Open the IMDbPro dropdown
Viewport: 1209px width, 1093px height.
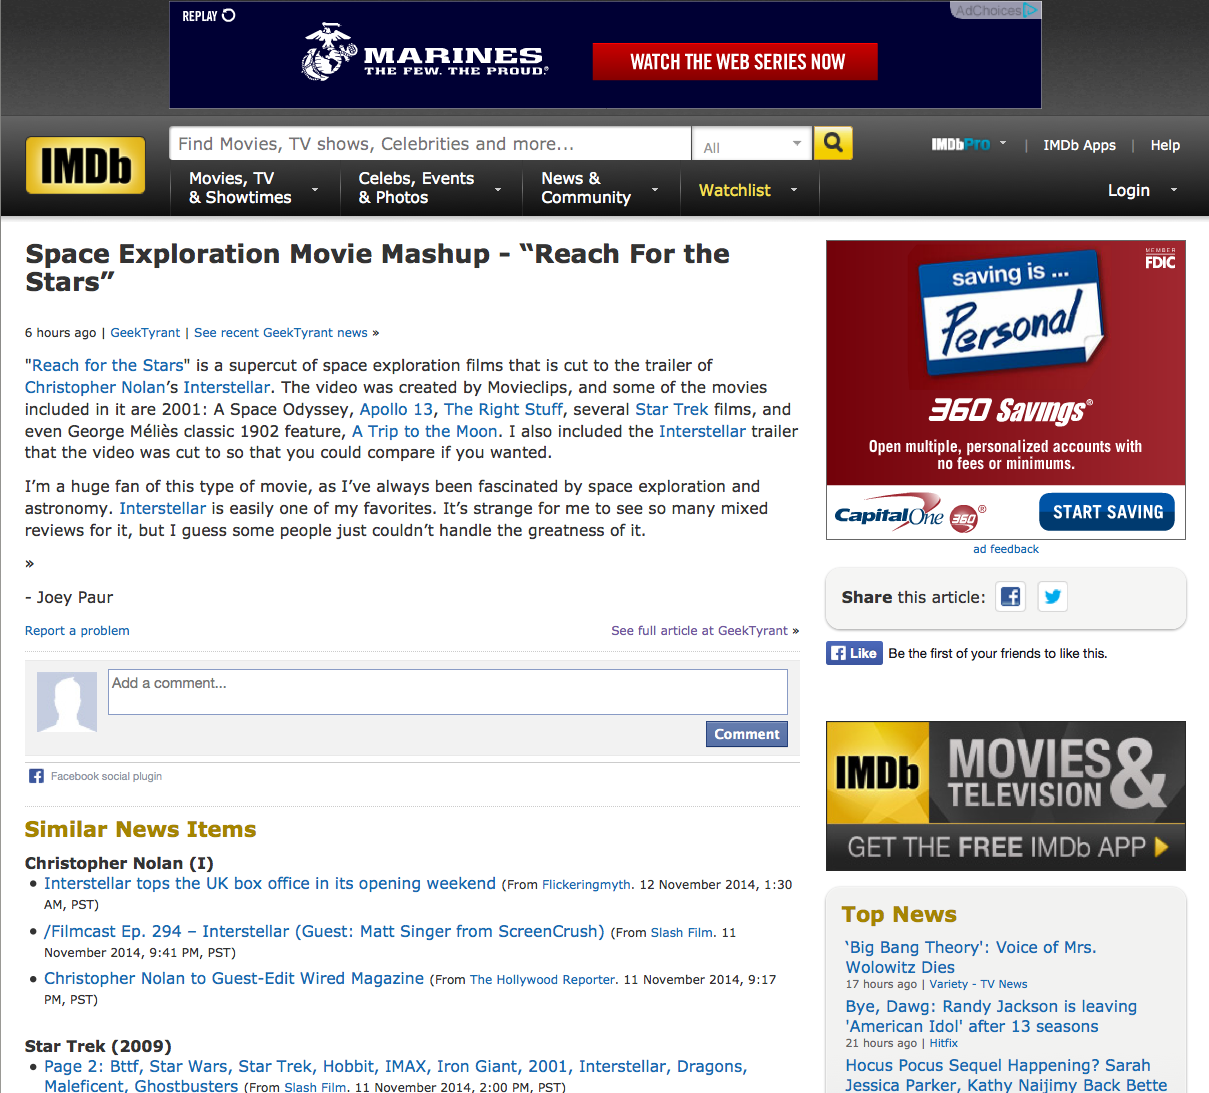pyautogui.click(x=969, y=145)
